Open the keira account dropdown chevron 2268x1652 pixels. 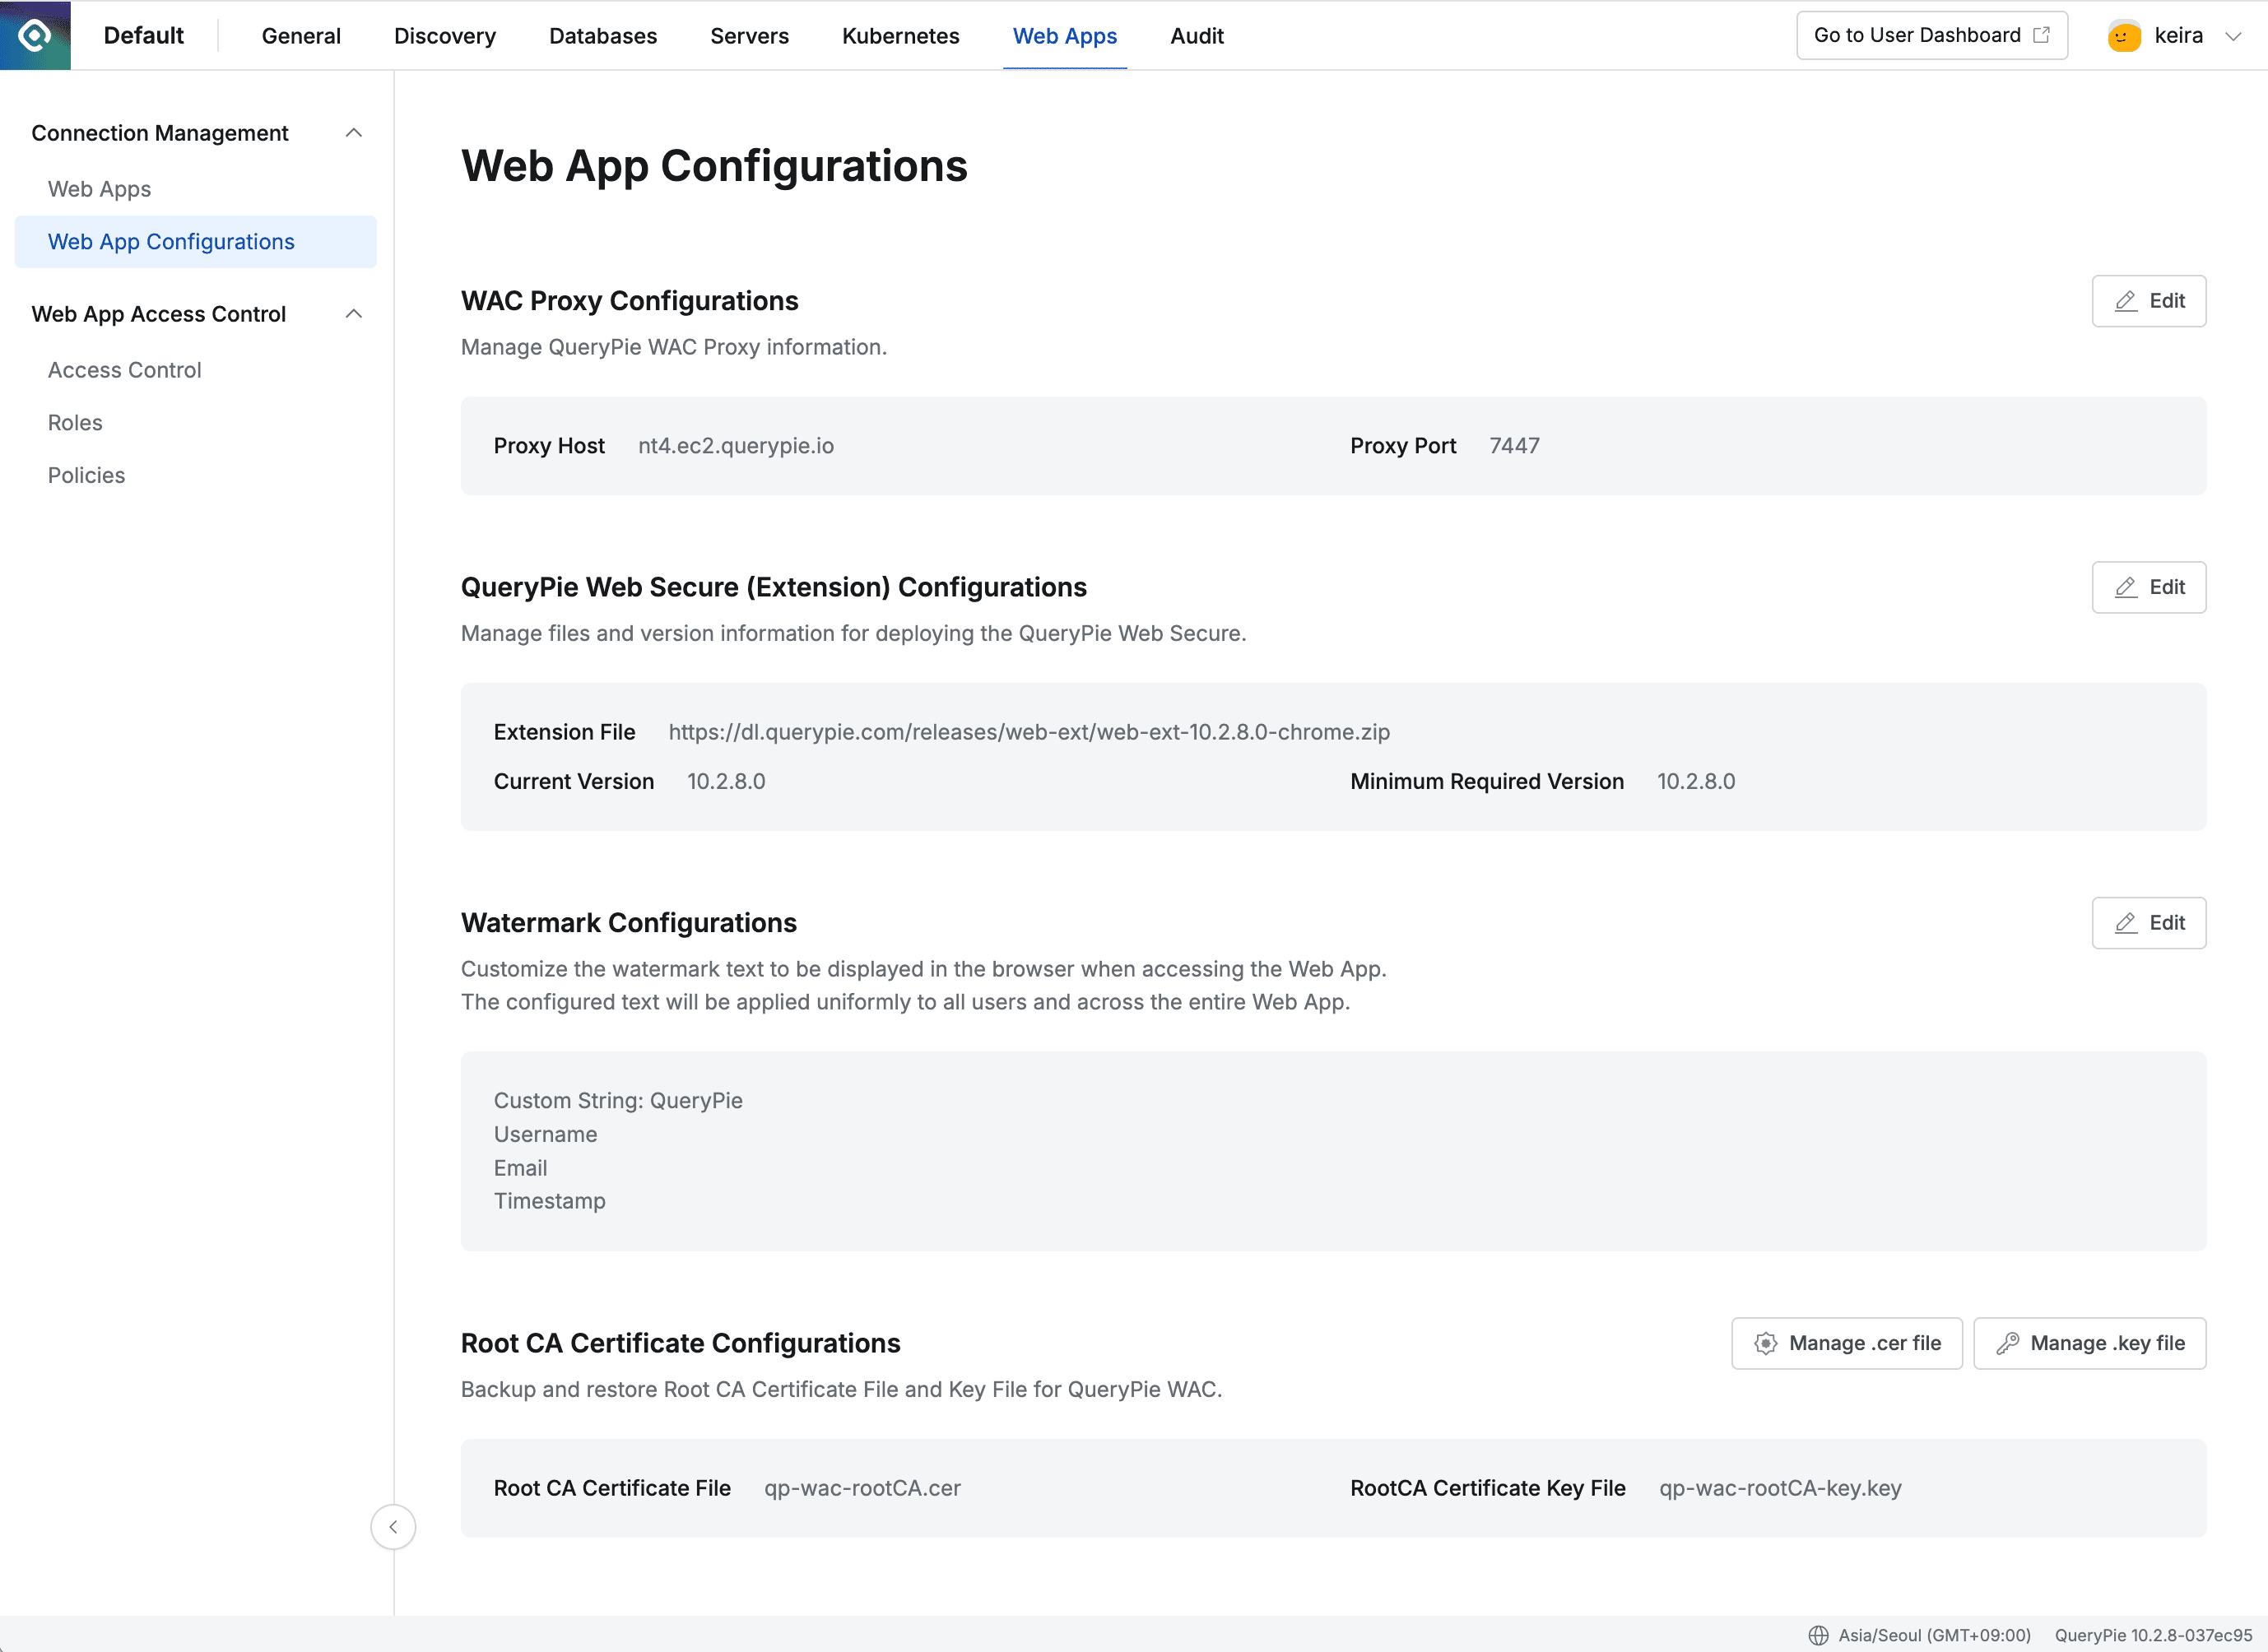tap(2236, 35)
